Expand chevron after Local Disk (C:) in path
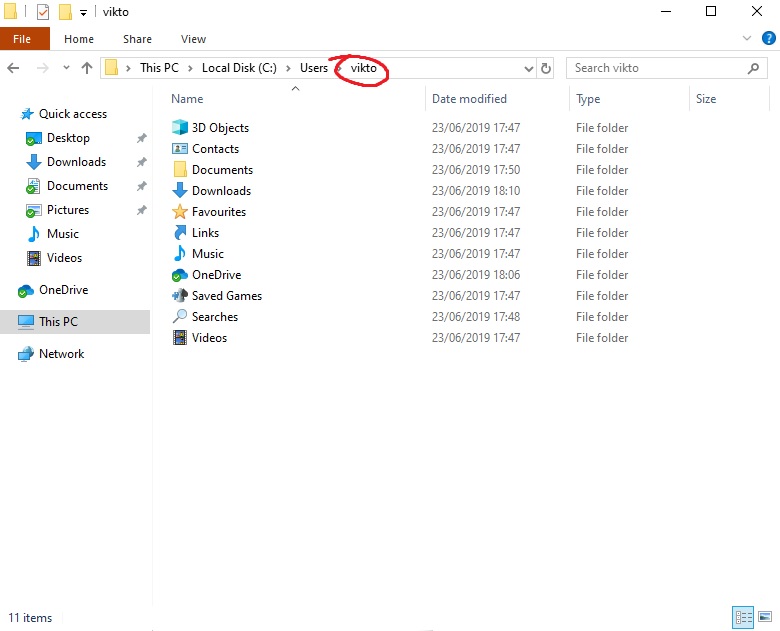The width and height of the screenshot is (780, 631). click(288, 68)
